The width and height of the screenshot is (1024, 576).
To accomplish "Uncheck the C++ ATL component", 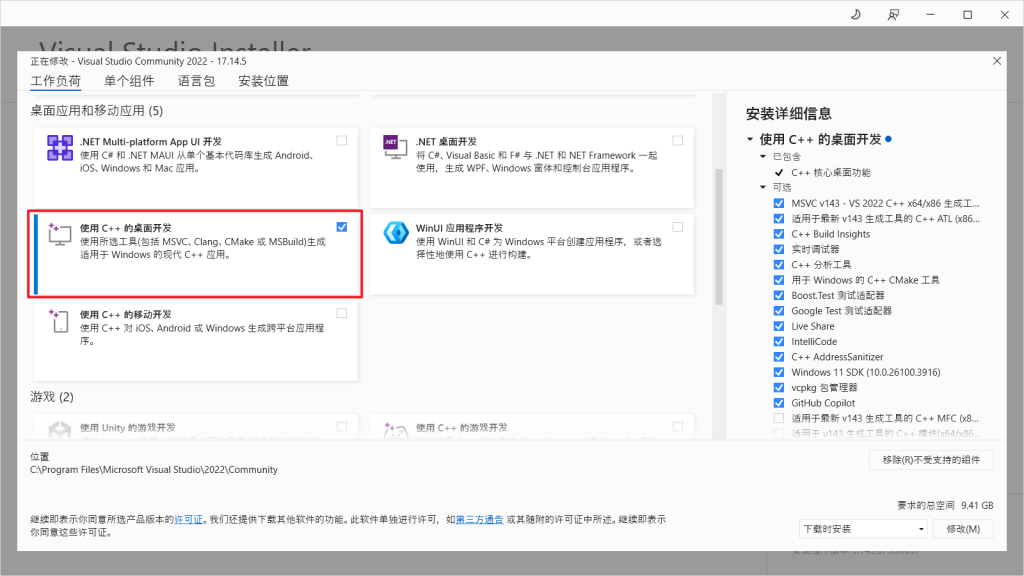I will pyautogui.click(x=778, y=219).
